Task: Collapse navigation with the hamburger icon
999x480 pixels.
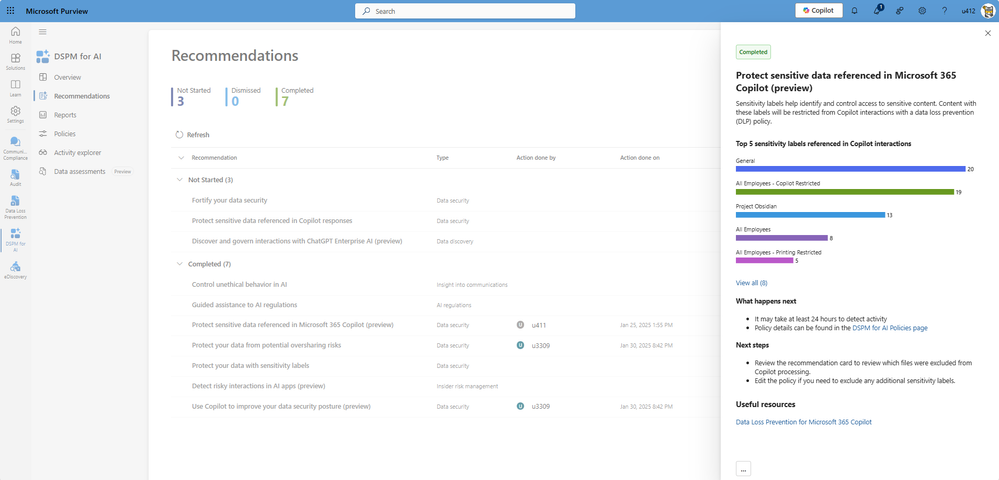Action: (43, 32)
